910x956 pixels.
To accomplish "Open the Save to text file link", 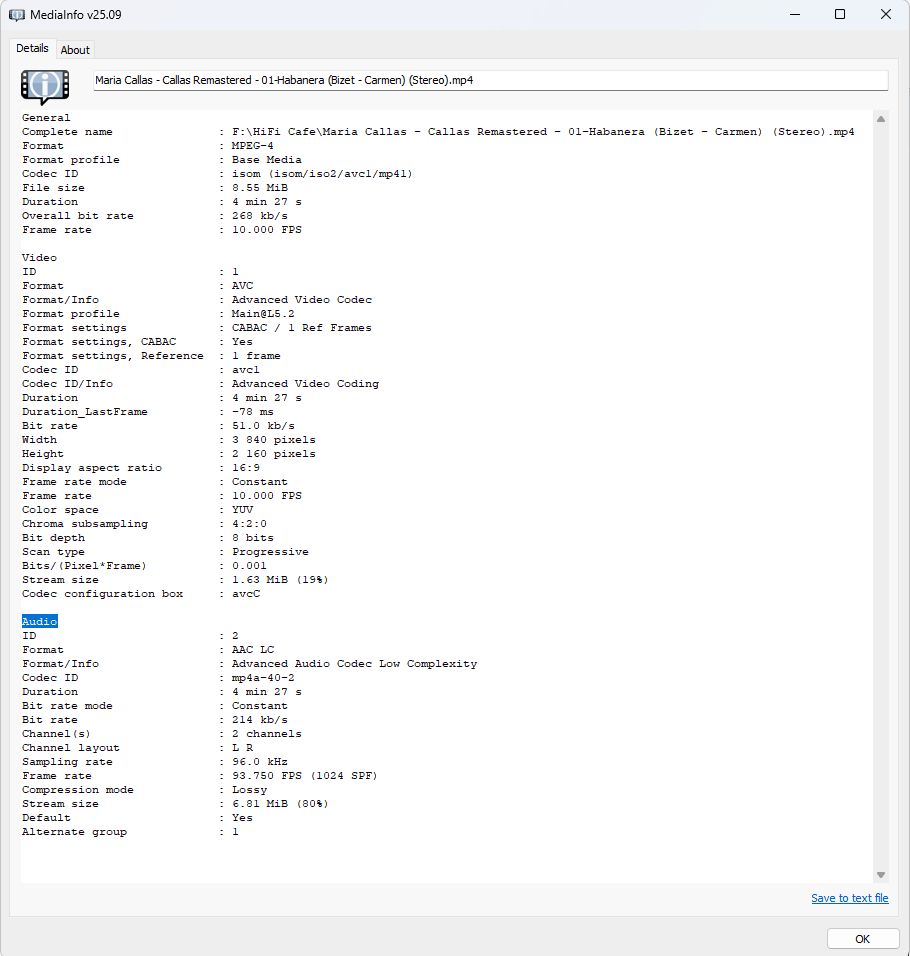I will tap(849, 898).
